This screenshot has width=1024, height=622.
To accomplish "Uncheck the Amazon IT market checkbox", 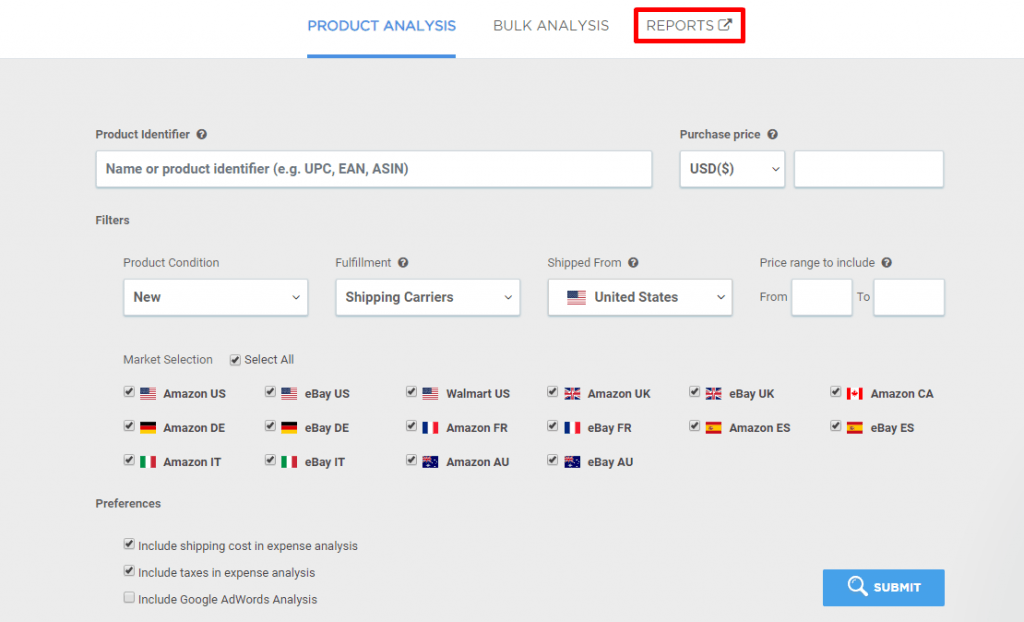I will [x=129, y=459].
